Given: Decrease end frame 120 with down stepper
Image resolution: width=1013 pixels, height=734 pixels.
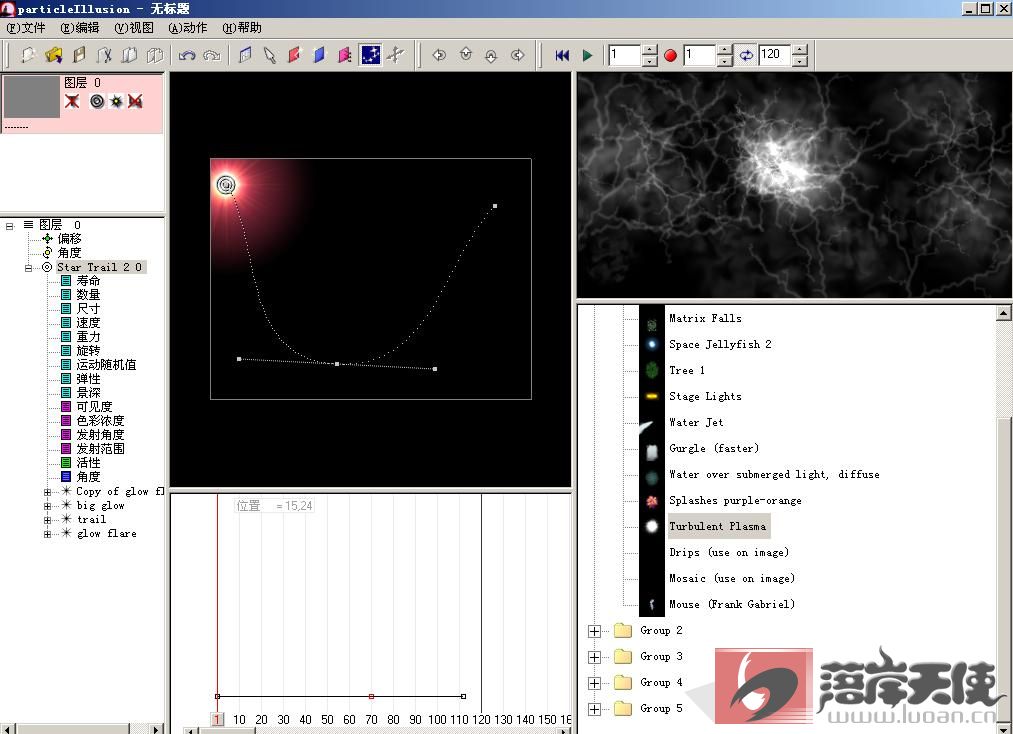Looking at the screenshot, I should [x=800, y=61].
